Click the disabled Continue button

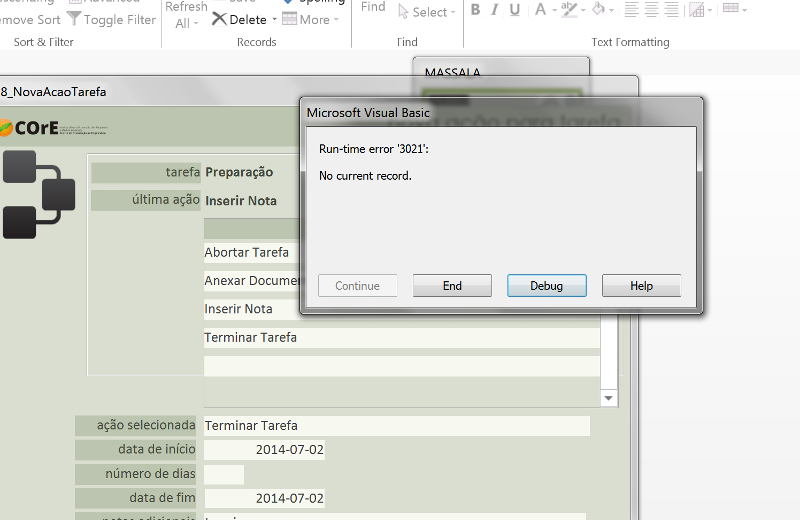[x=358, y=286]
